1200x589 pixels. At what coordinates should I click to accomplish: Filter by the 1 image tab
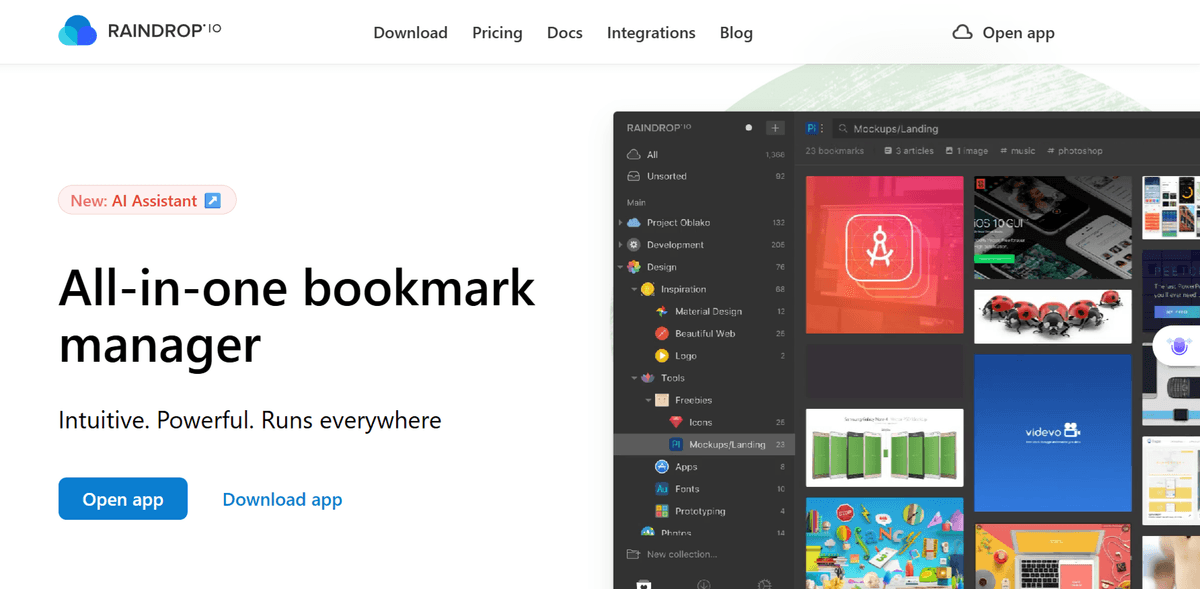pos(966,151)
